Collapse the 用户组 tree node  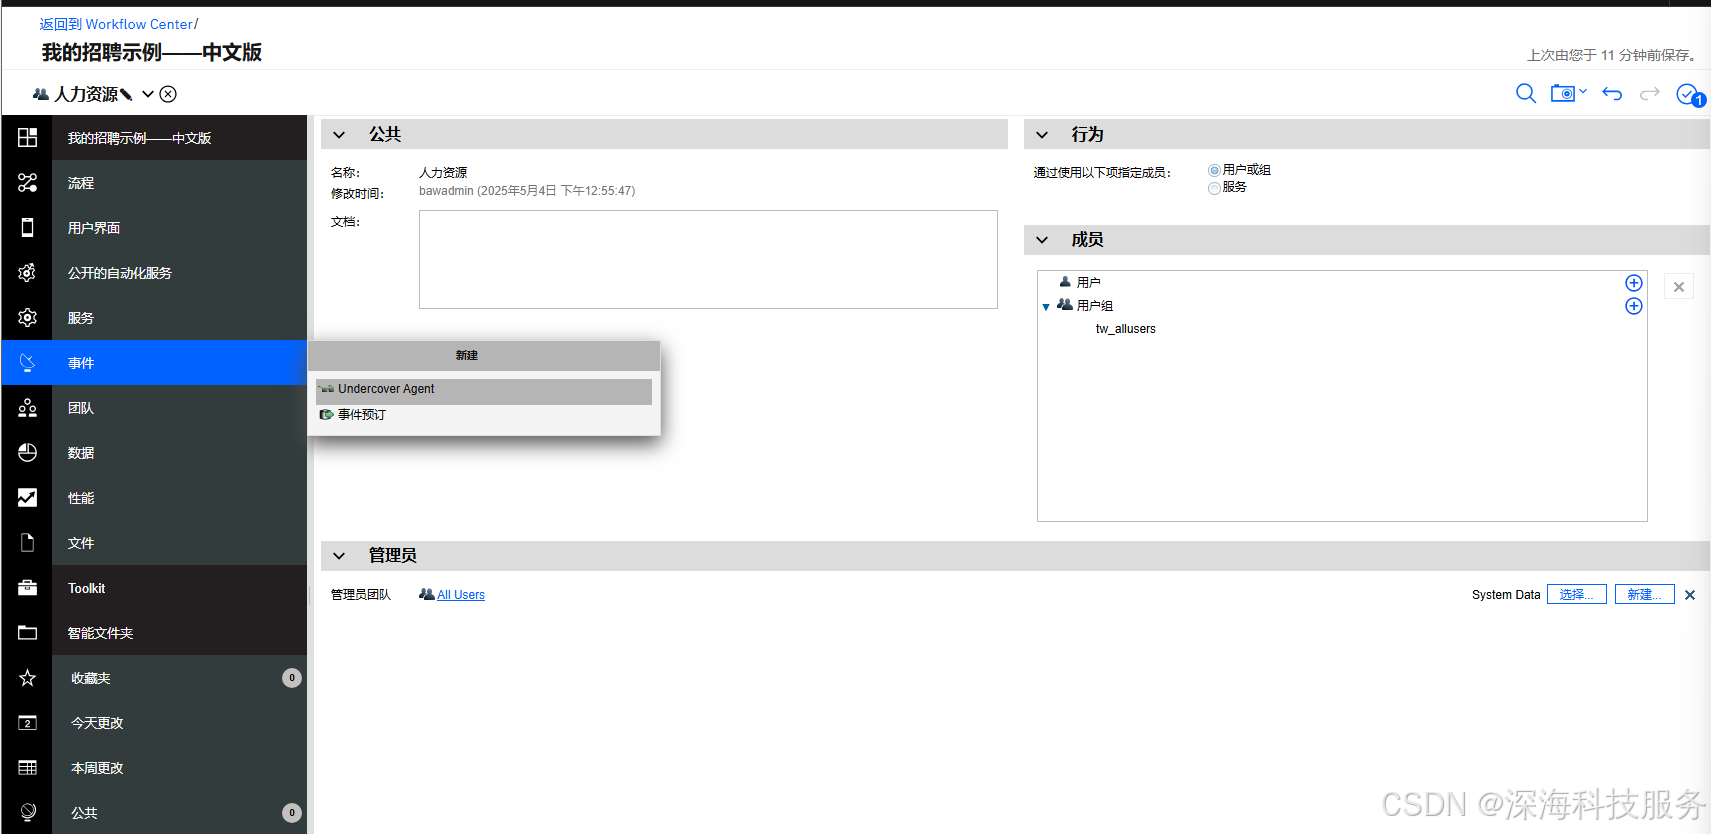[x=1046, y=307]
